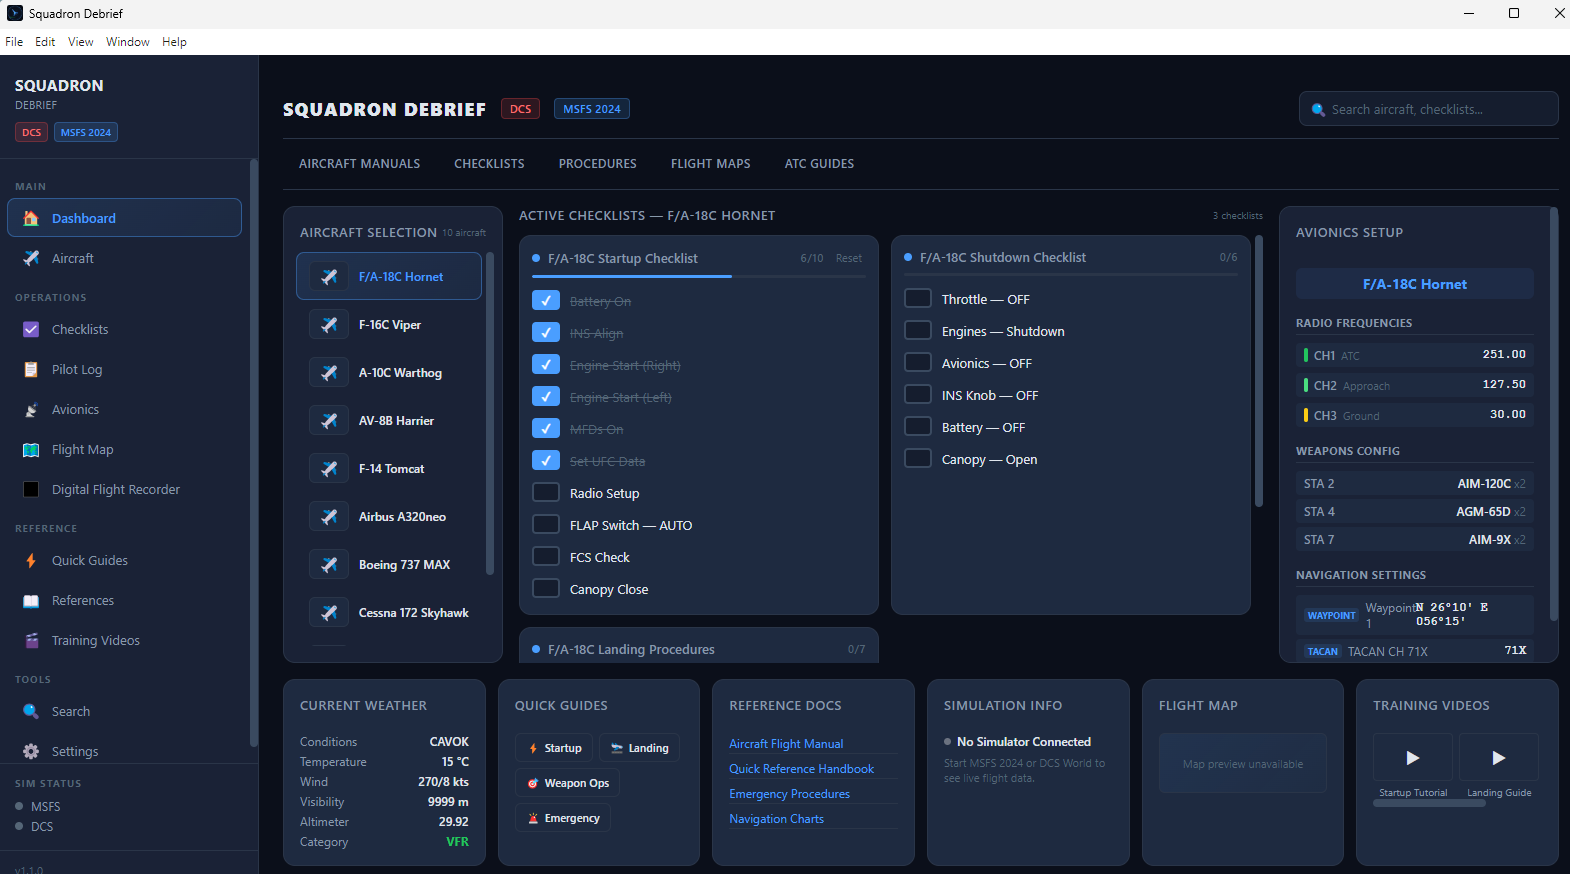Open Avionics satellite icon in sidebar
This screenshot has height=874, width=1570.
(x=31, y=410)
